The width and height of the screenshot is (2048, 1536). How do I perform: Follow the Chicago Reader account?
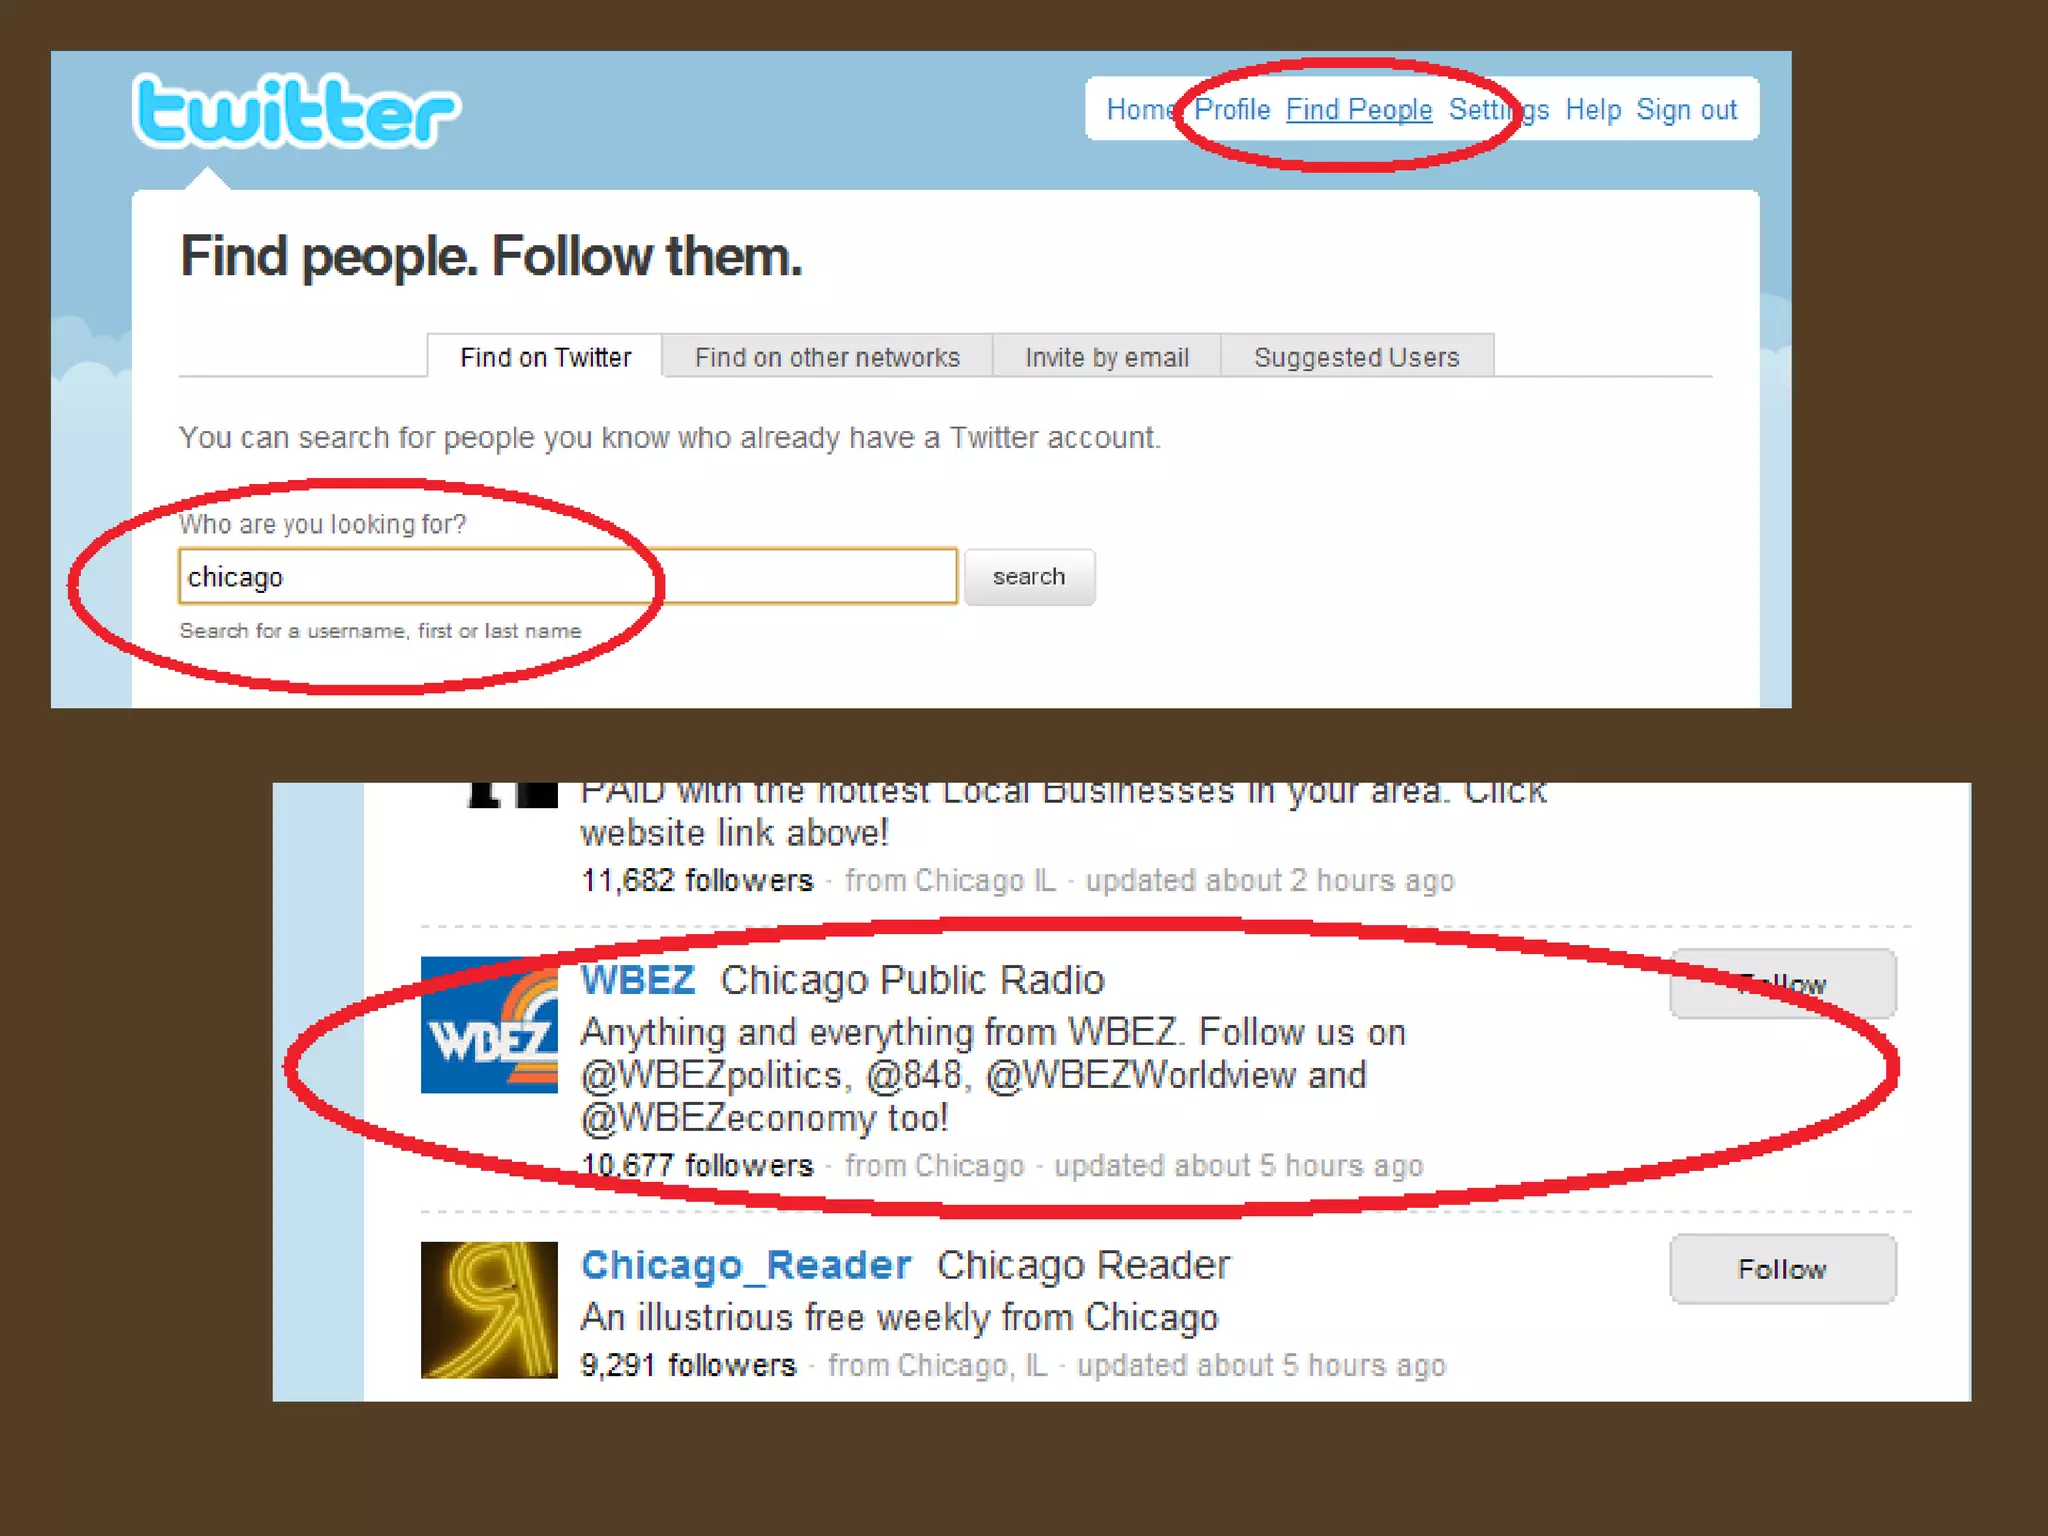click(x=1782, y=1269)
